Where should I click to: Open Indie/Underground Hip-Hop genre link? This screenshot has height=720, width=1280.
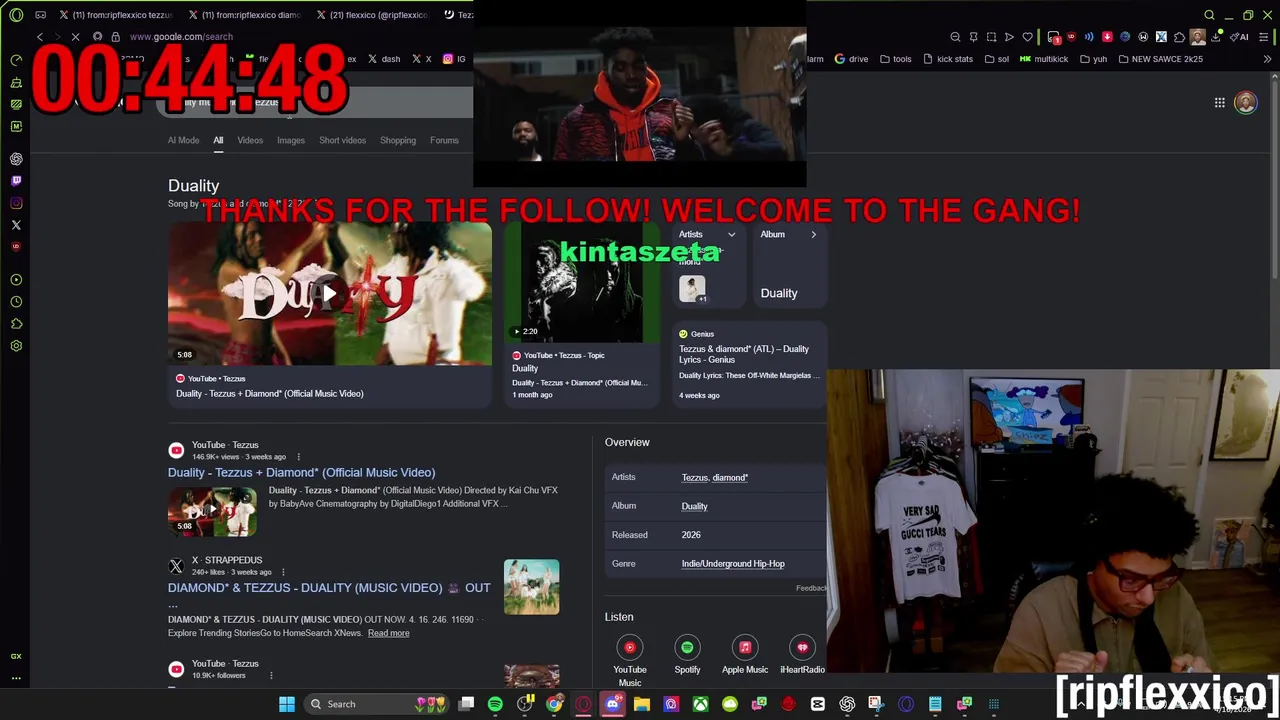[x=733, y=564]
